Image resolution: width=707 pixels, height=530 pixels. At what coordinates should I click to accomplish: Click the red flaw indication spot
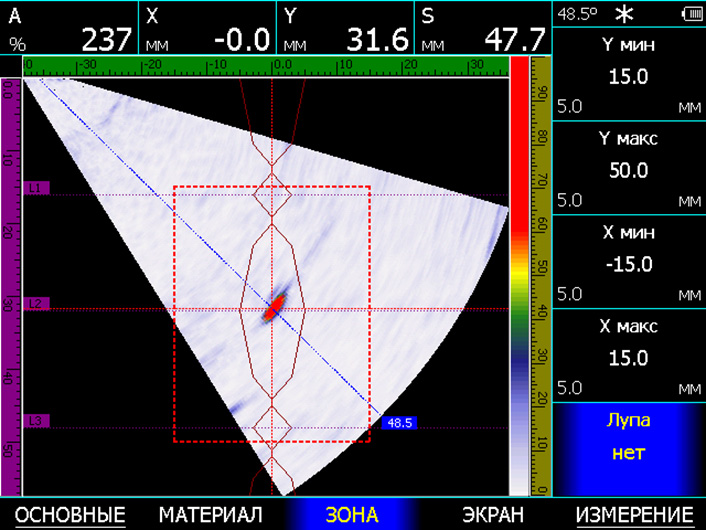click(273, 305)
